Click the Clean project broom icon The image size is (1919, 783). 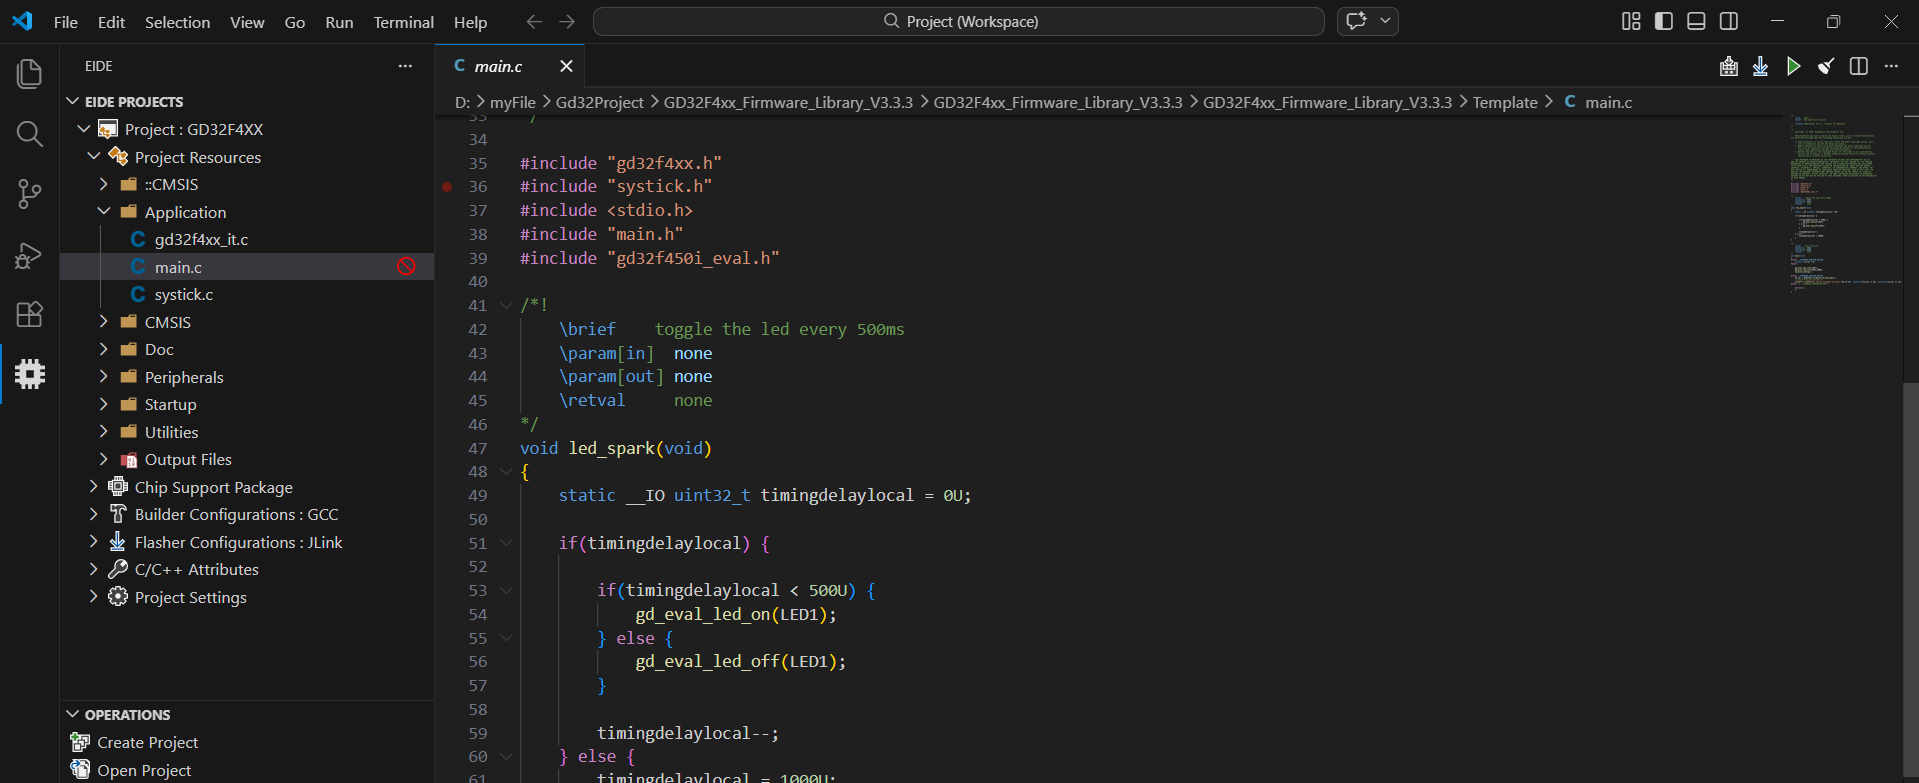point(1826,66)
